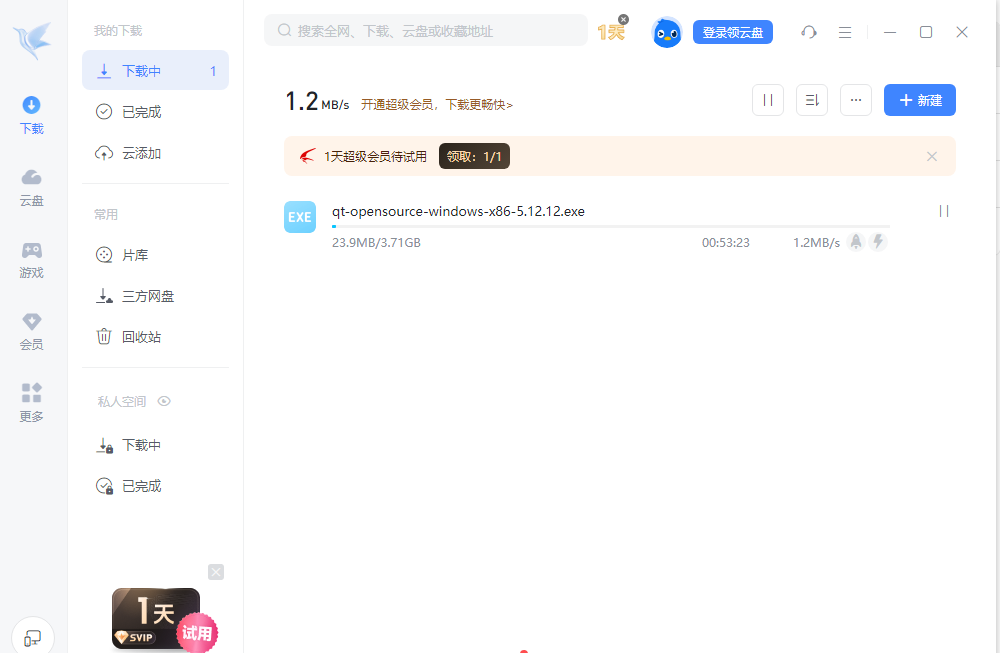Click the EXE file type icon
The height and width of the screenshot is (653, 1000).
coord(300,217)
